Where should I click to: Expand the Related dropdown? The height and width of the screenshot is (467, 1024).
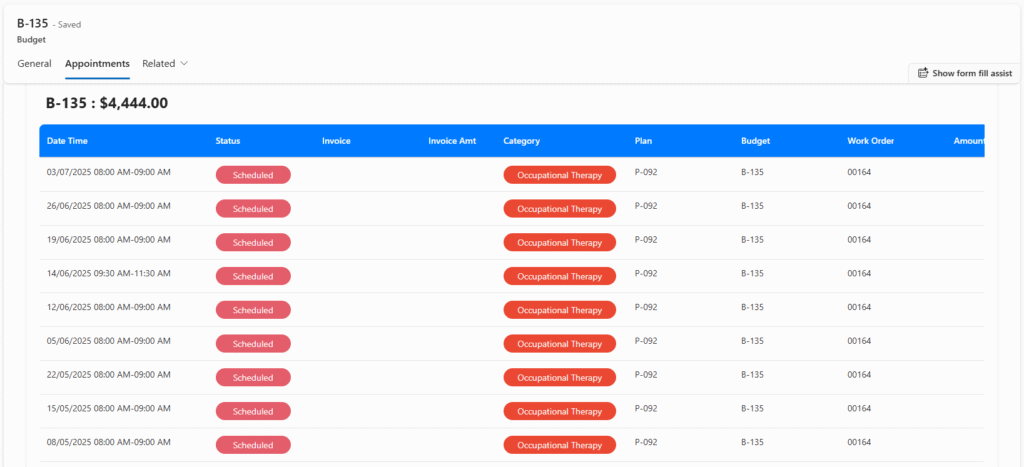coord(165,63)
